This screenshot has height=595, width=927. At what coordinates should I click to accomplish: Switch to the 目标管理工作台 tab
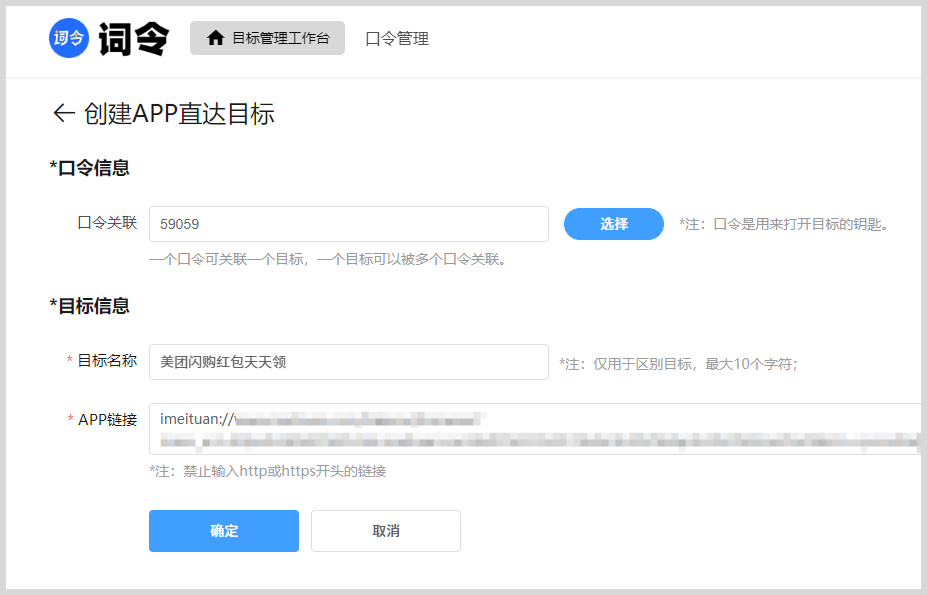267,38
